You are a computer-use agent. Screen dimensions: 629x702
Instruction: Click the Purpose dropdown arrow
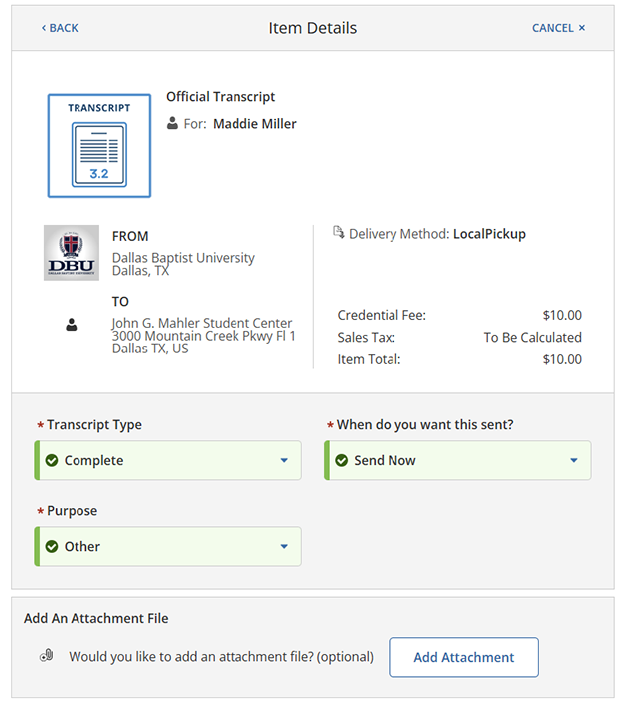coord(284,547)
